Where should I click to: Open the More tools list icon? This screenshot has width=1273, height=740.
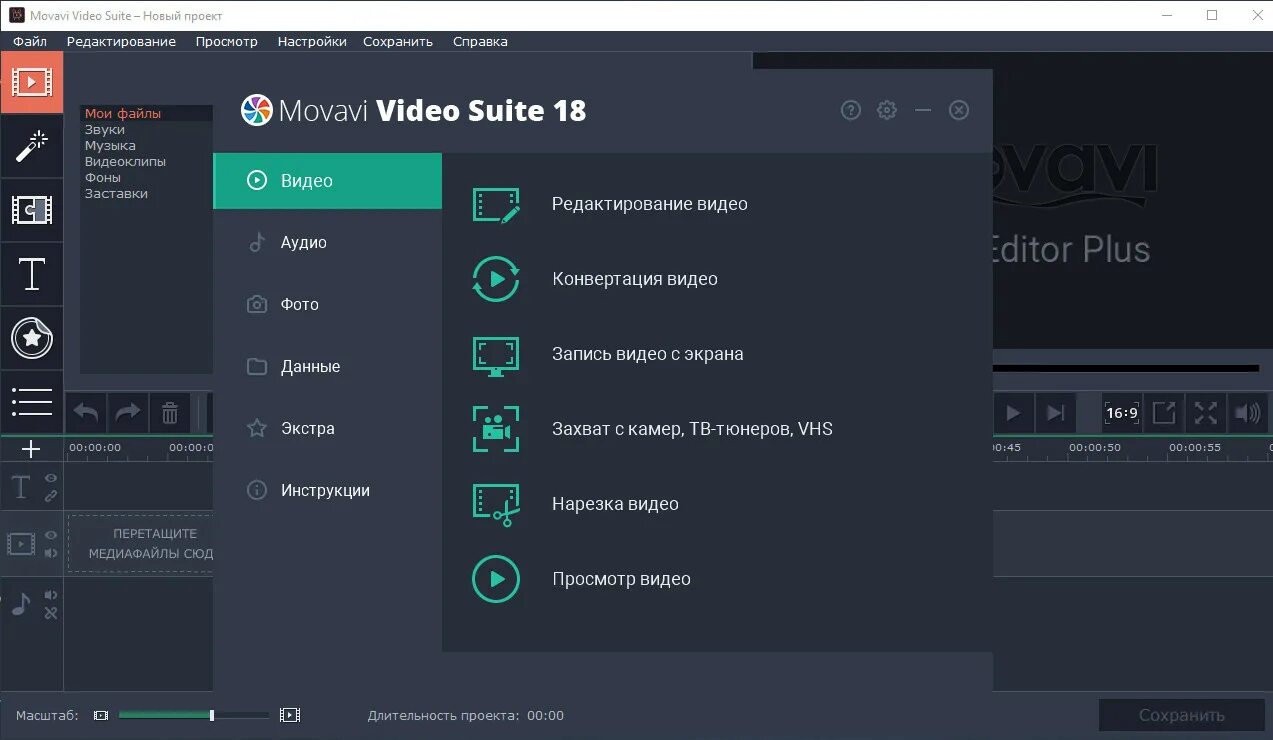[31, 401]
